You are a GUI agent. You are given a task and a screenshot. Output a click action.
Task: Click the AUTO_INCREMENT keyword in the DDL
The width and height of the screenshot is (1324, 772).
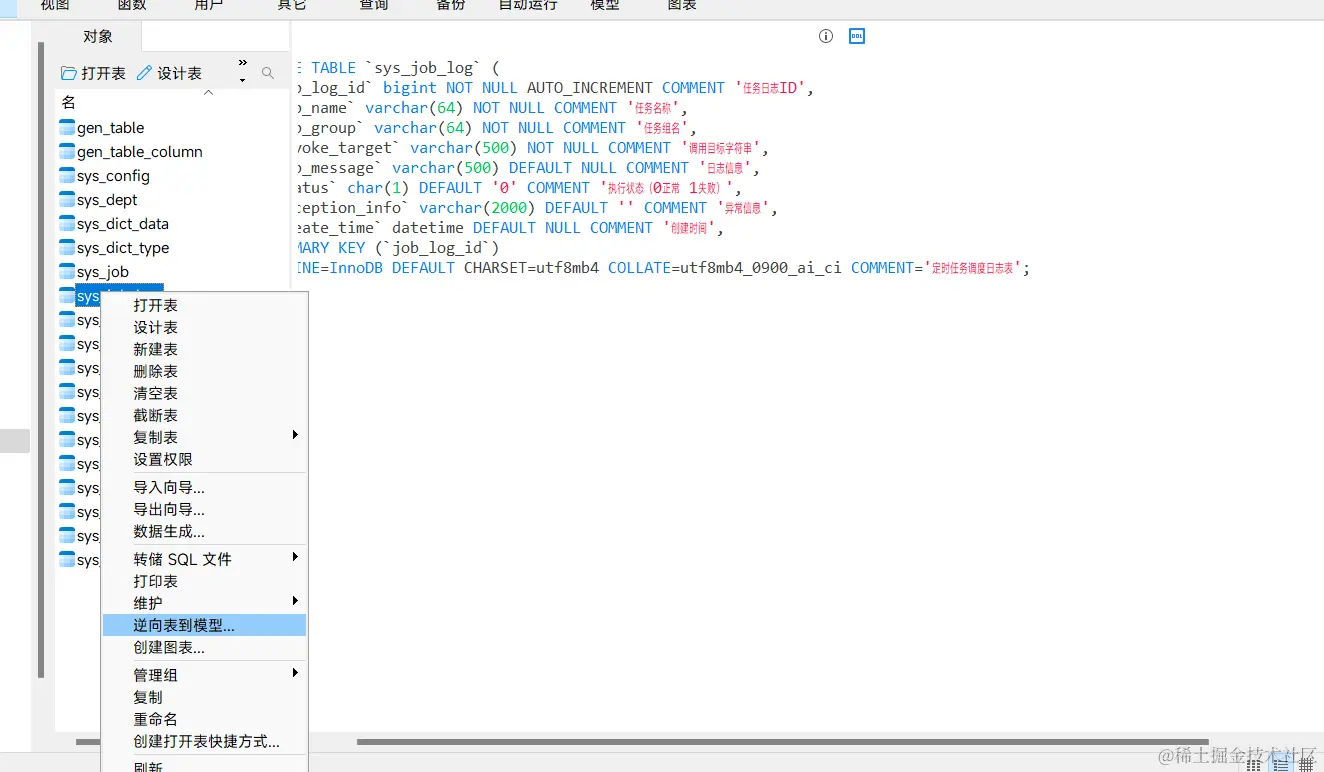coord(590,88)
